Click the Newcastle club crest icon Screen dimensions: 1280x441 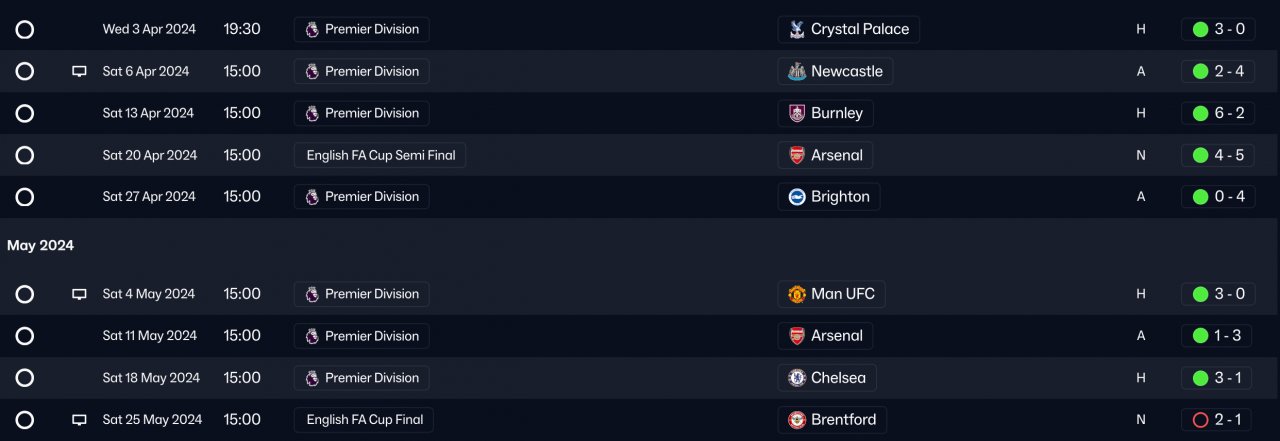[796, 71]
